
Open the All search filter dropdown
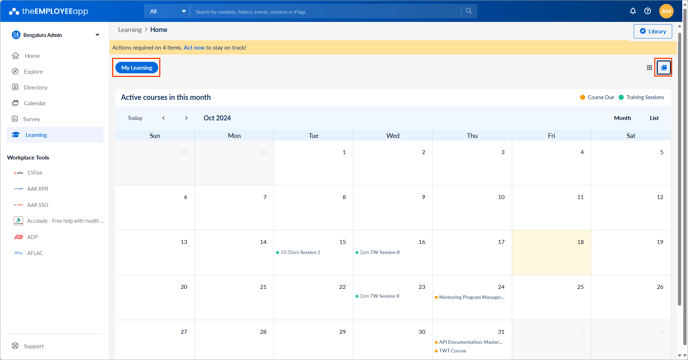click(167, 11)
